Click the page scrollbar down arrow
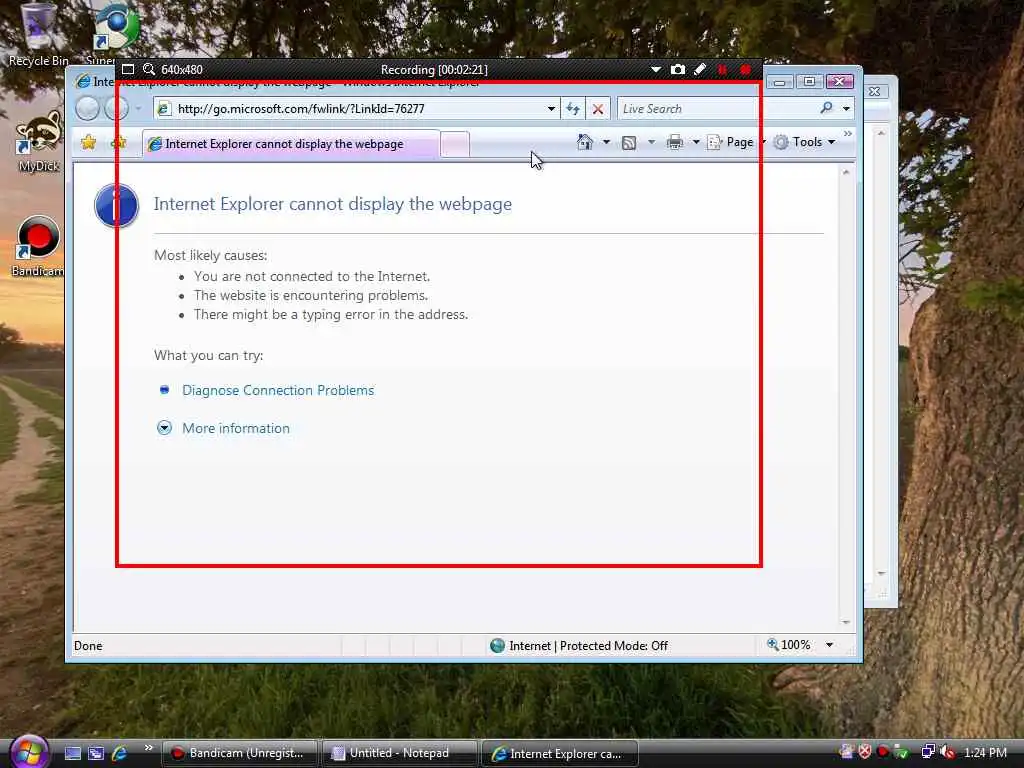Viewport: 1024px width, 768px height. [x=846, y=622]
